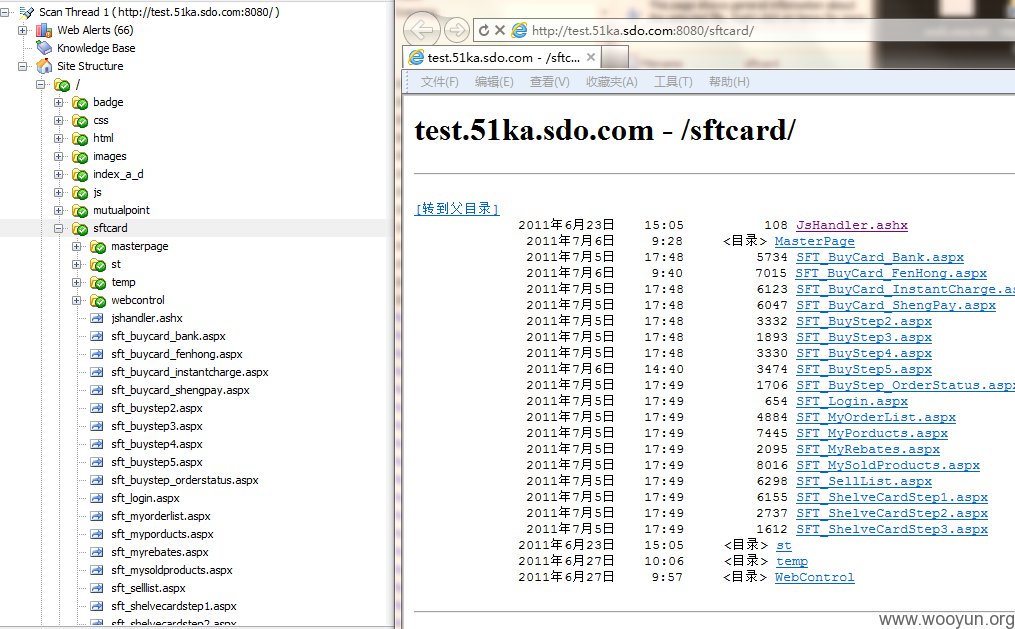Open the SFT_BuyStep5.aspx link
Viewport: 1015px width, 629px height.
(864, 370)
